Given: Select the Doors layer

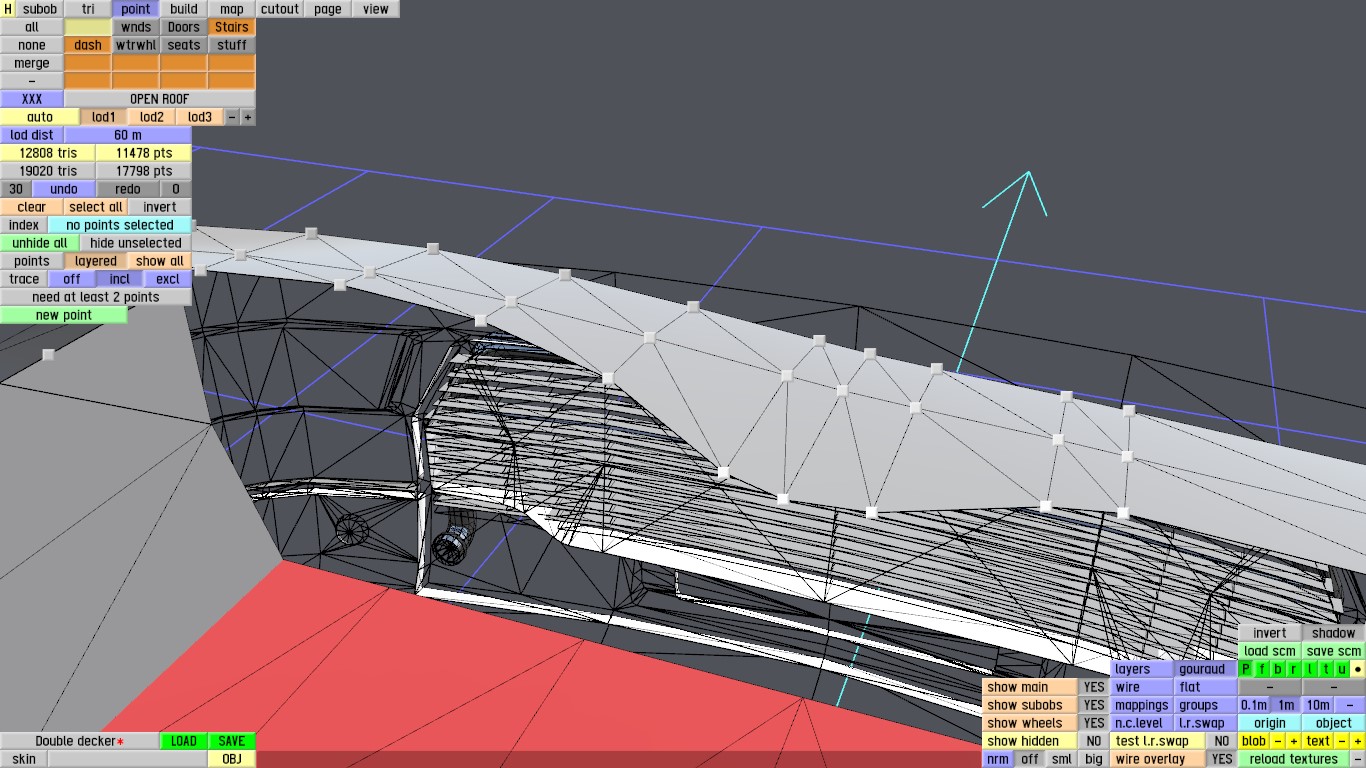Looking at the screenshot, I should pos(184,27).
